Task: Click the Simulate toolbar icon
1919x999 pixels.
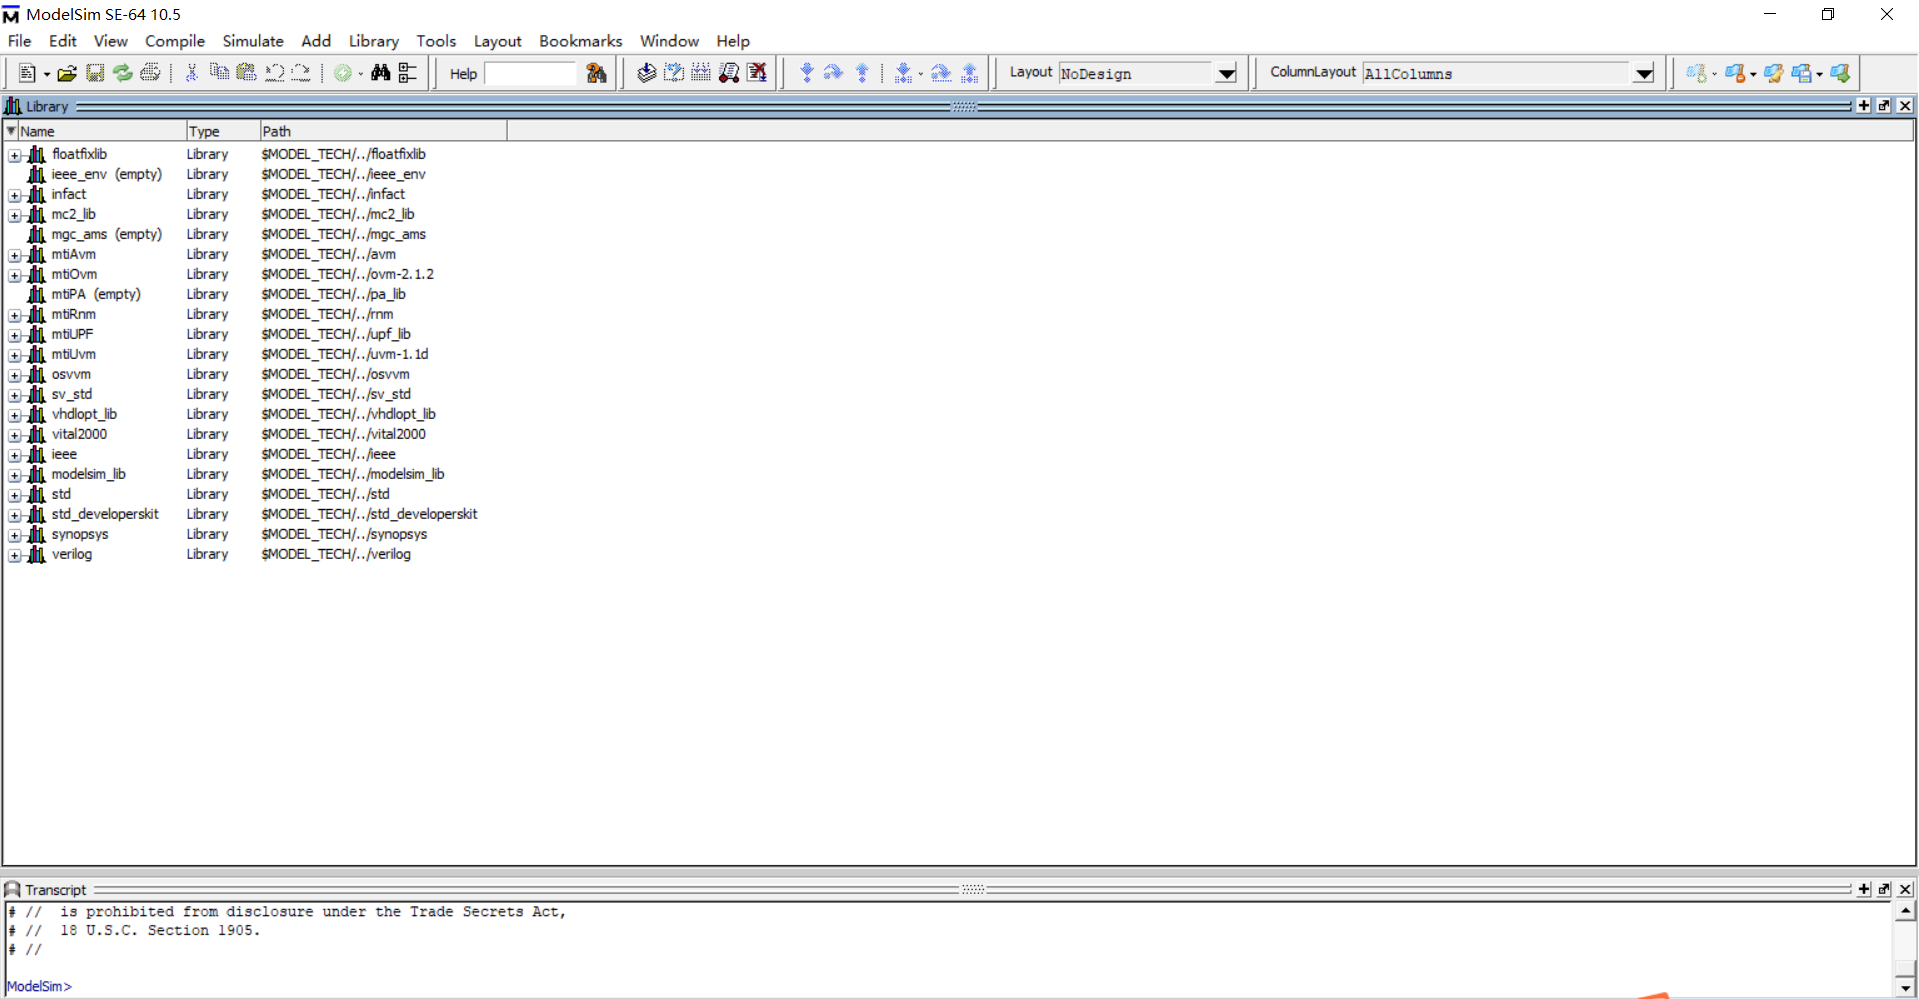Action: (x=729, y=73)
